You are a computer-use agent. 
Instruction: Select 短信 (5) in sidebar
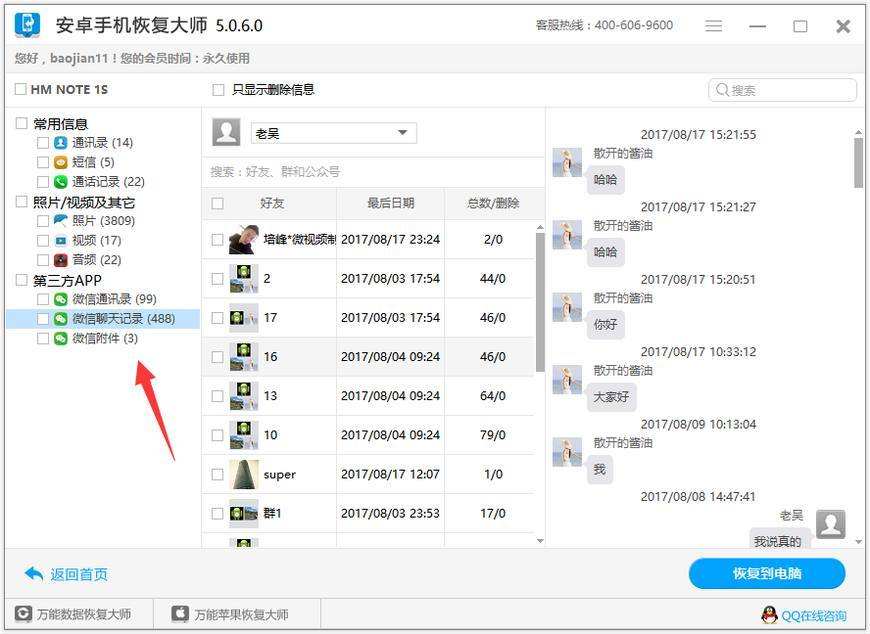click(x=93, y=162)
